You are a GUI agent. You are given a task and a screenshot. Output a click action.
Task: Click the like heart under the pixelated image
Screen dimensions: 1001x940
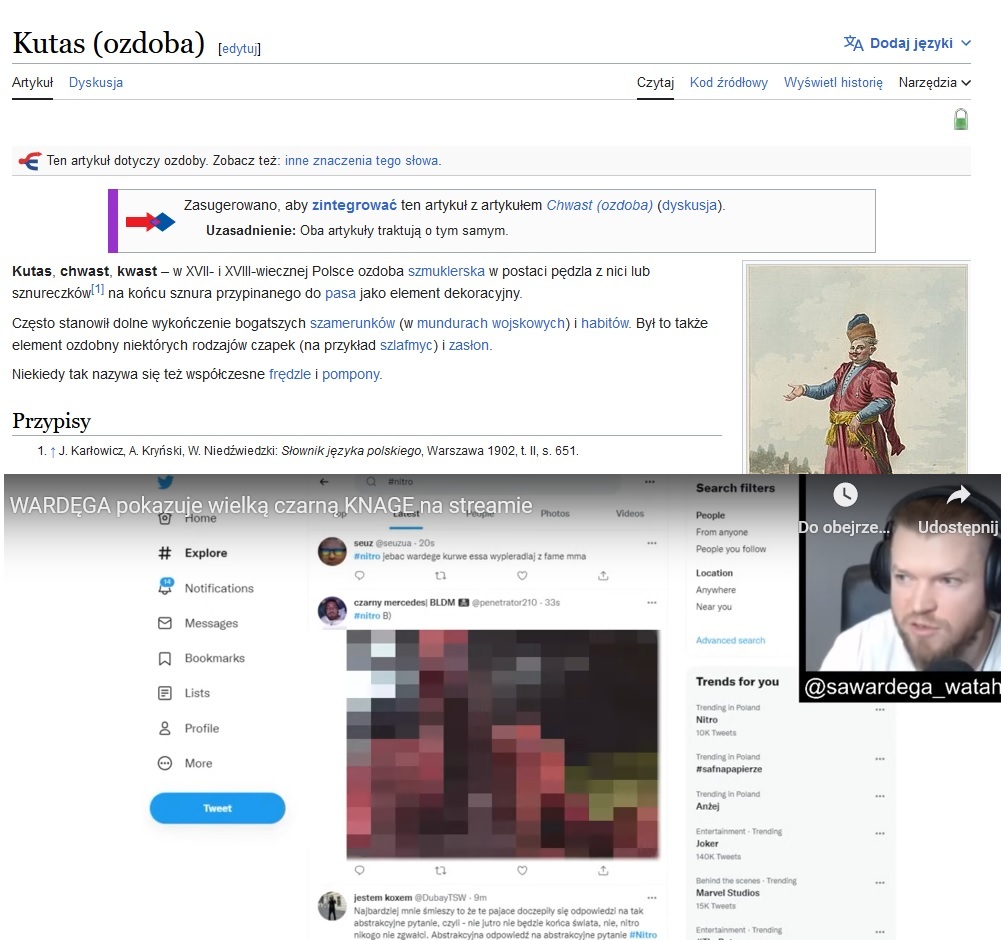click(522, 870)
